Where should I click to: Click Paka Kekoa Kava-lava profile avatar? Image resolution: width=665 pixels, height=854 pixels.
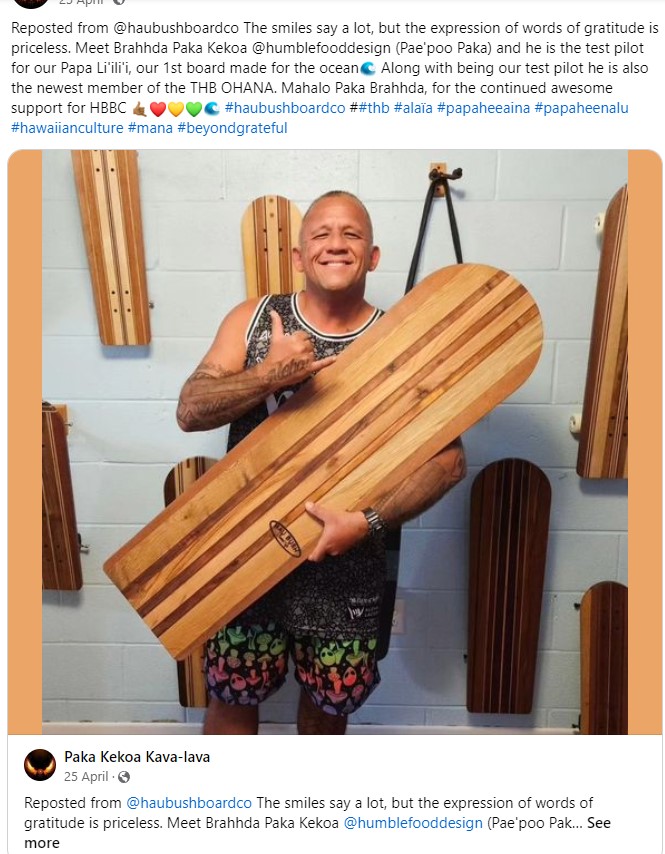click(x=40, y=765)
